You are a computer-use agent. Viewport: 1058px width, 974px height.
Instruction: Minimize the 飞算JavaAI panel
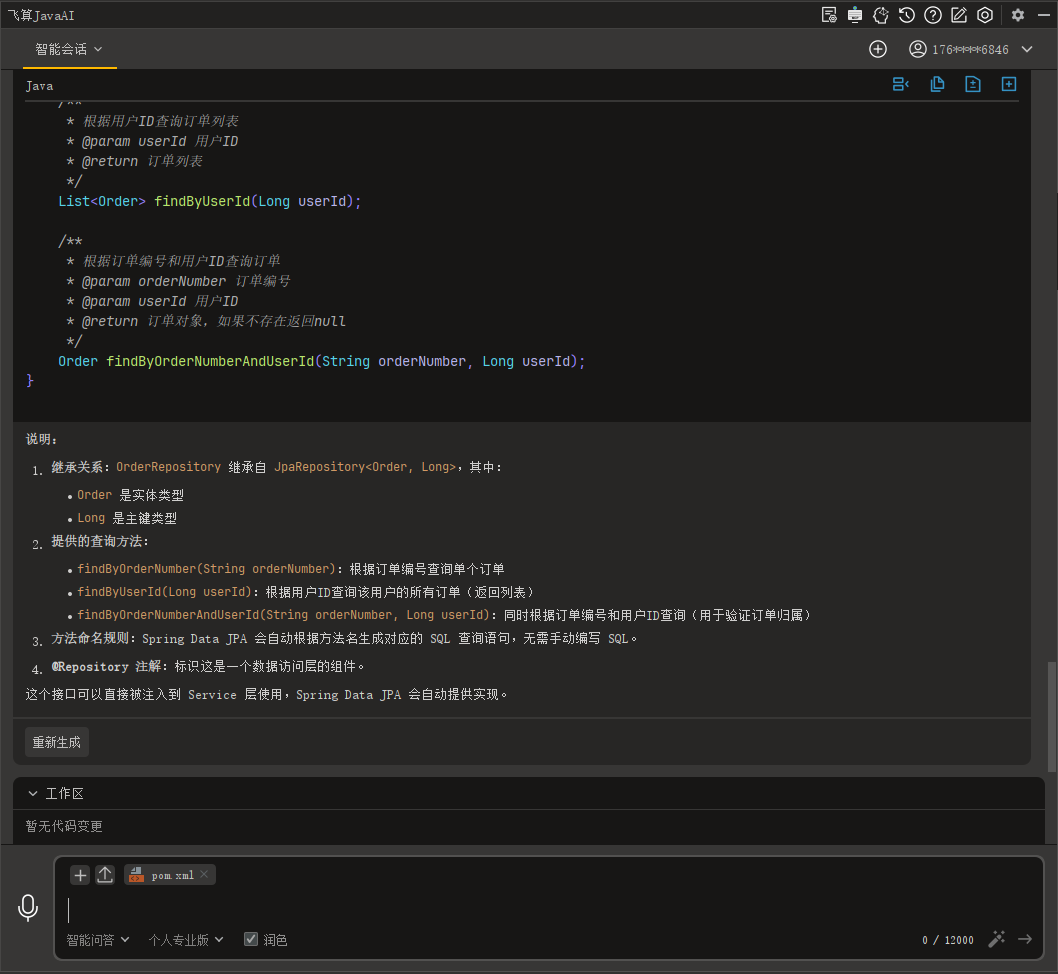[1044, 15]
